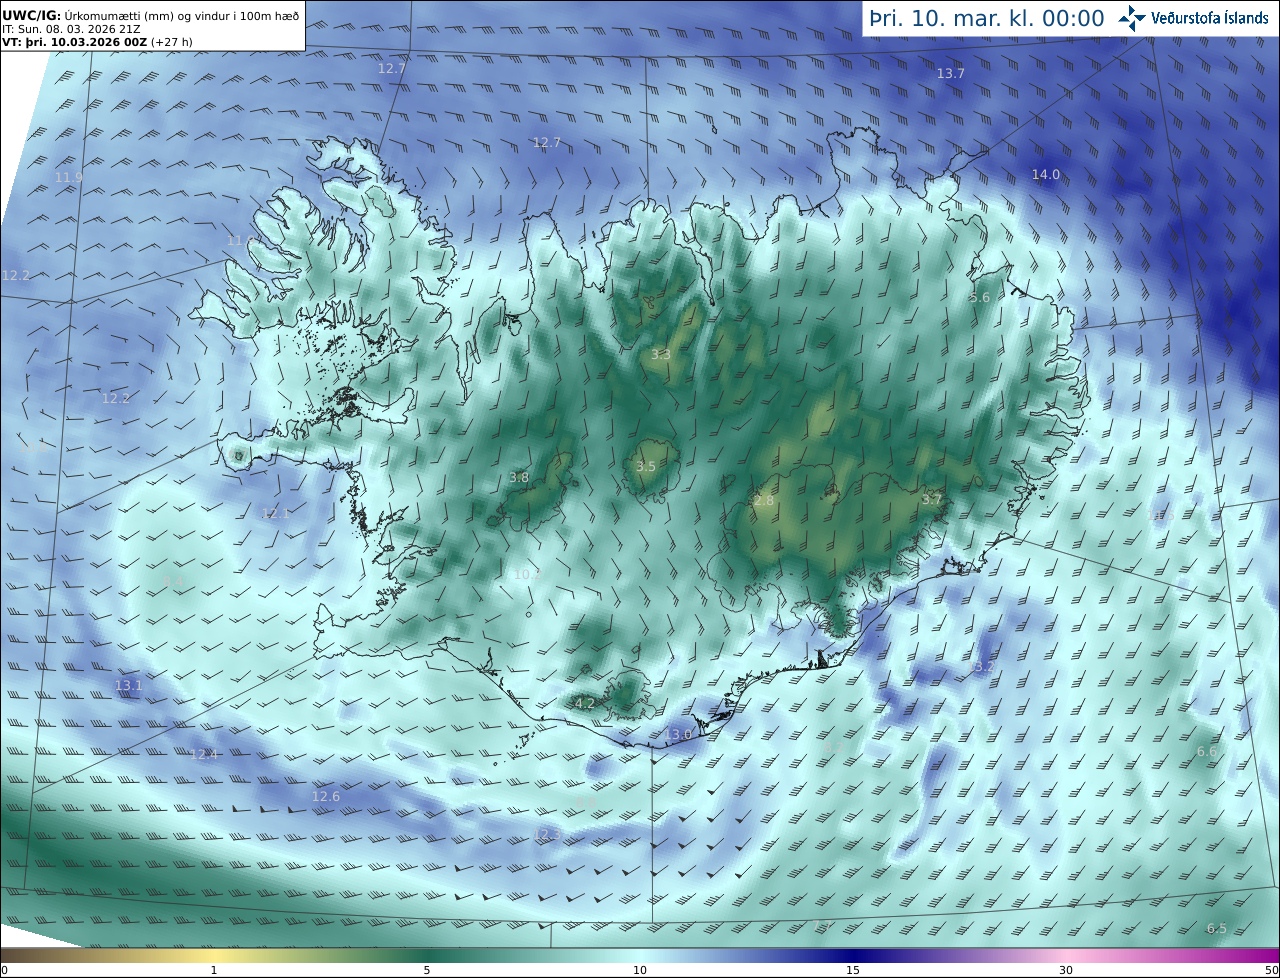Click the 12.4 value label
The image size is (1280, 978).
pos(204,755)
